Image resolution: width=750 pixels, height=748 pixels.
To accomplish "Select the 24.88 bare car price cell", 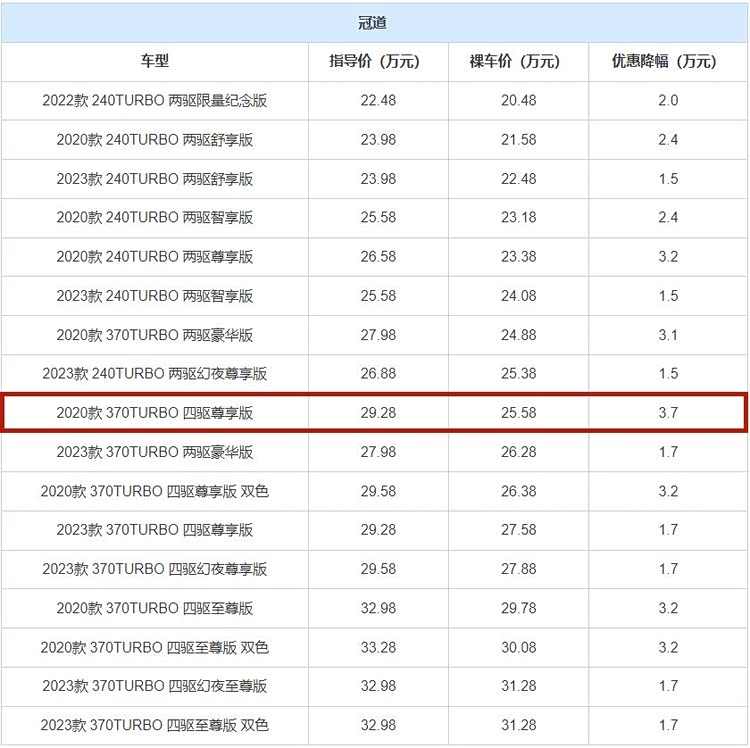I will [518, 334].
